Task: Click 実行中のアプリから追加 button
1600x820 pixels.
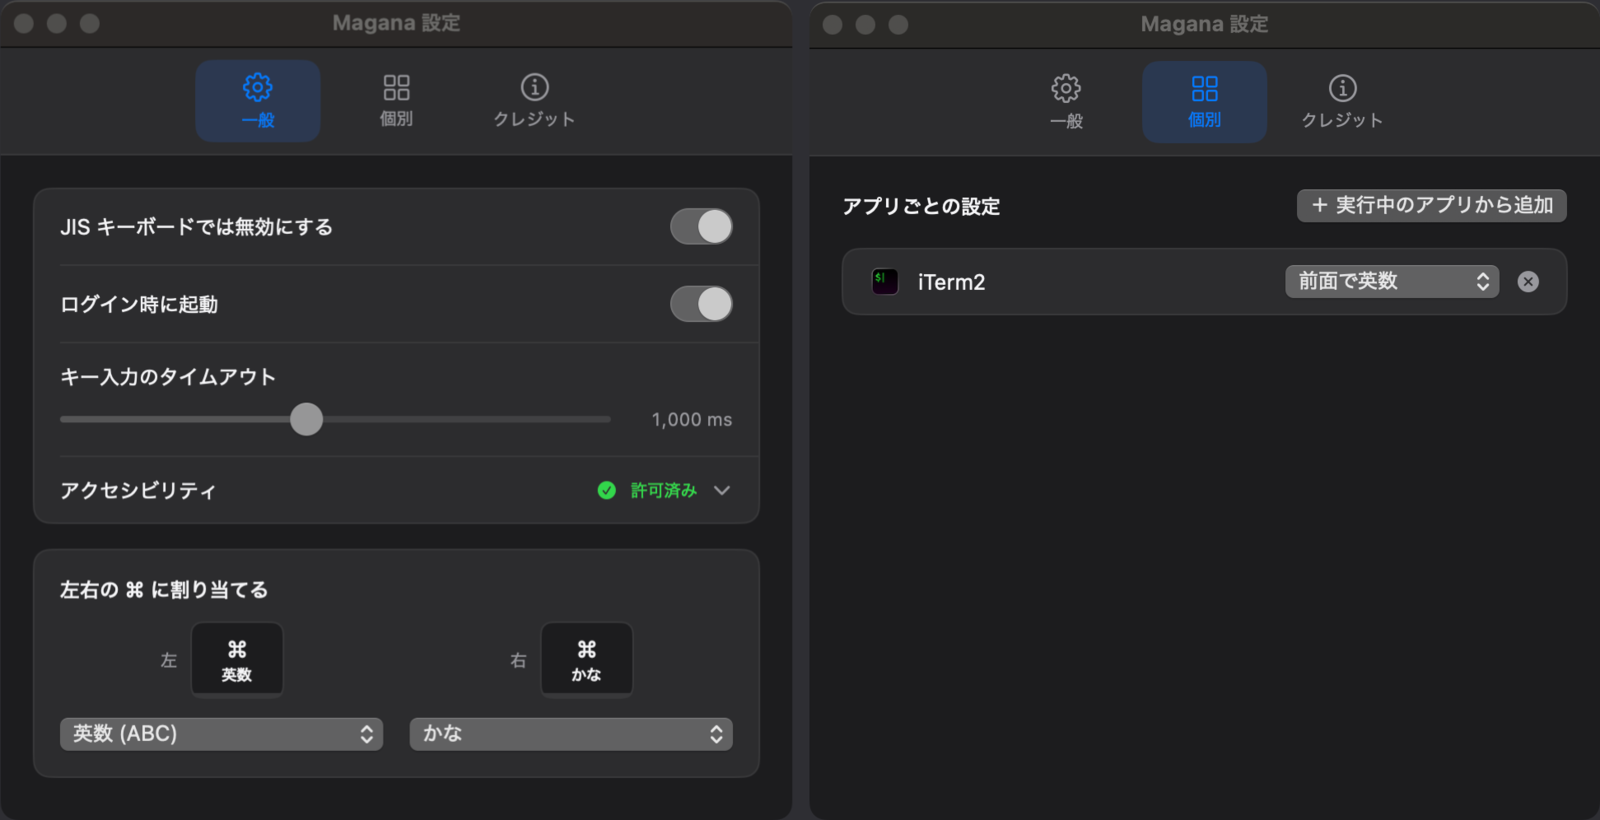Action: point(1432,205)
